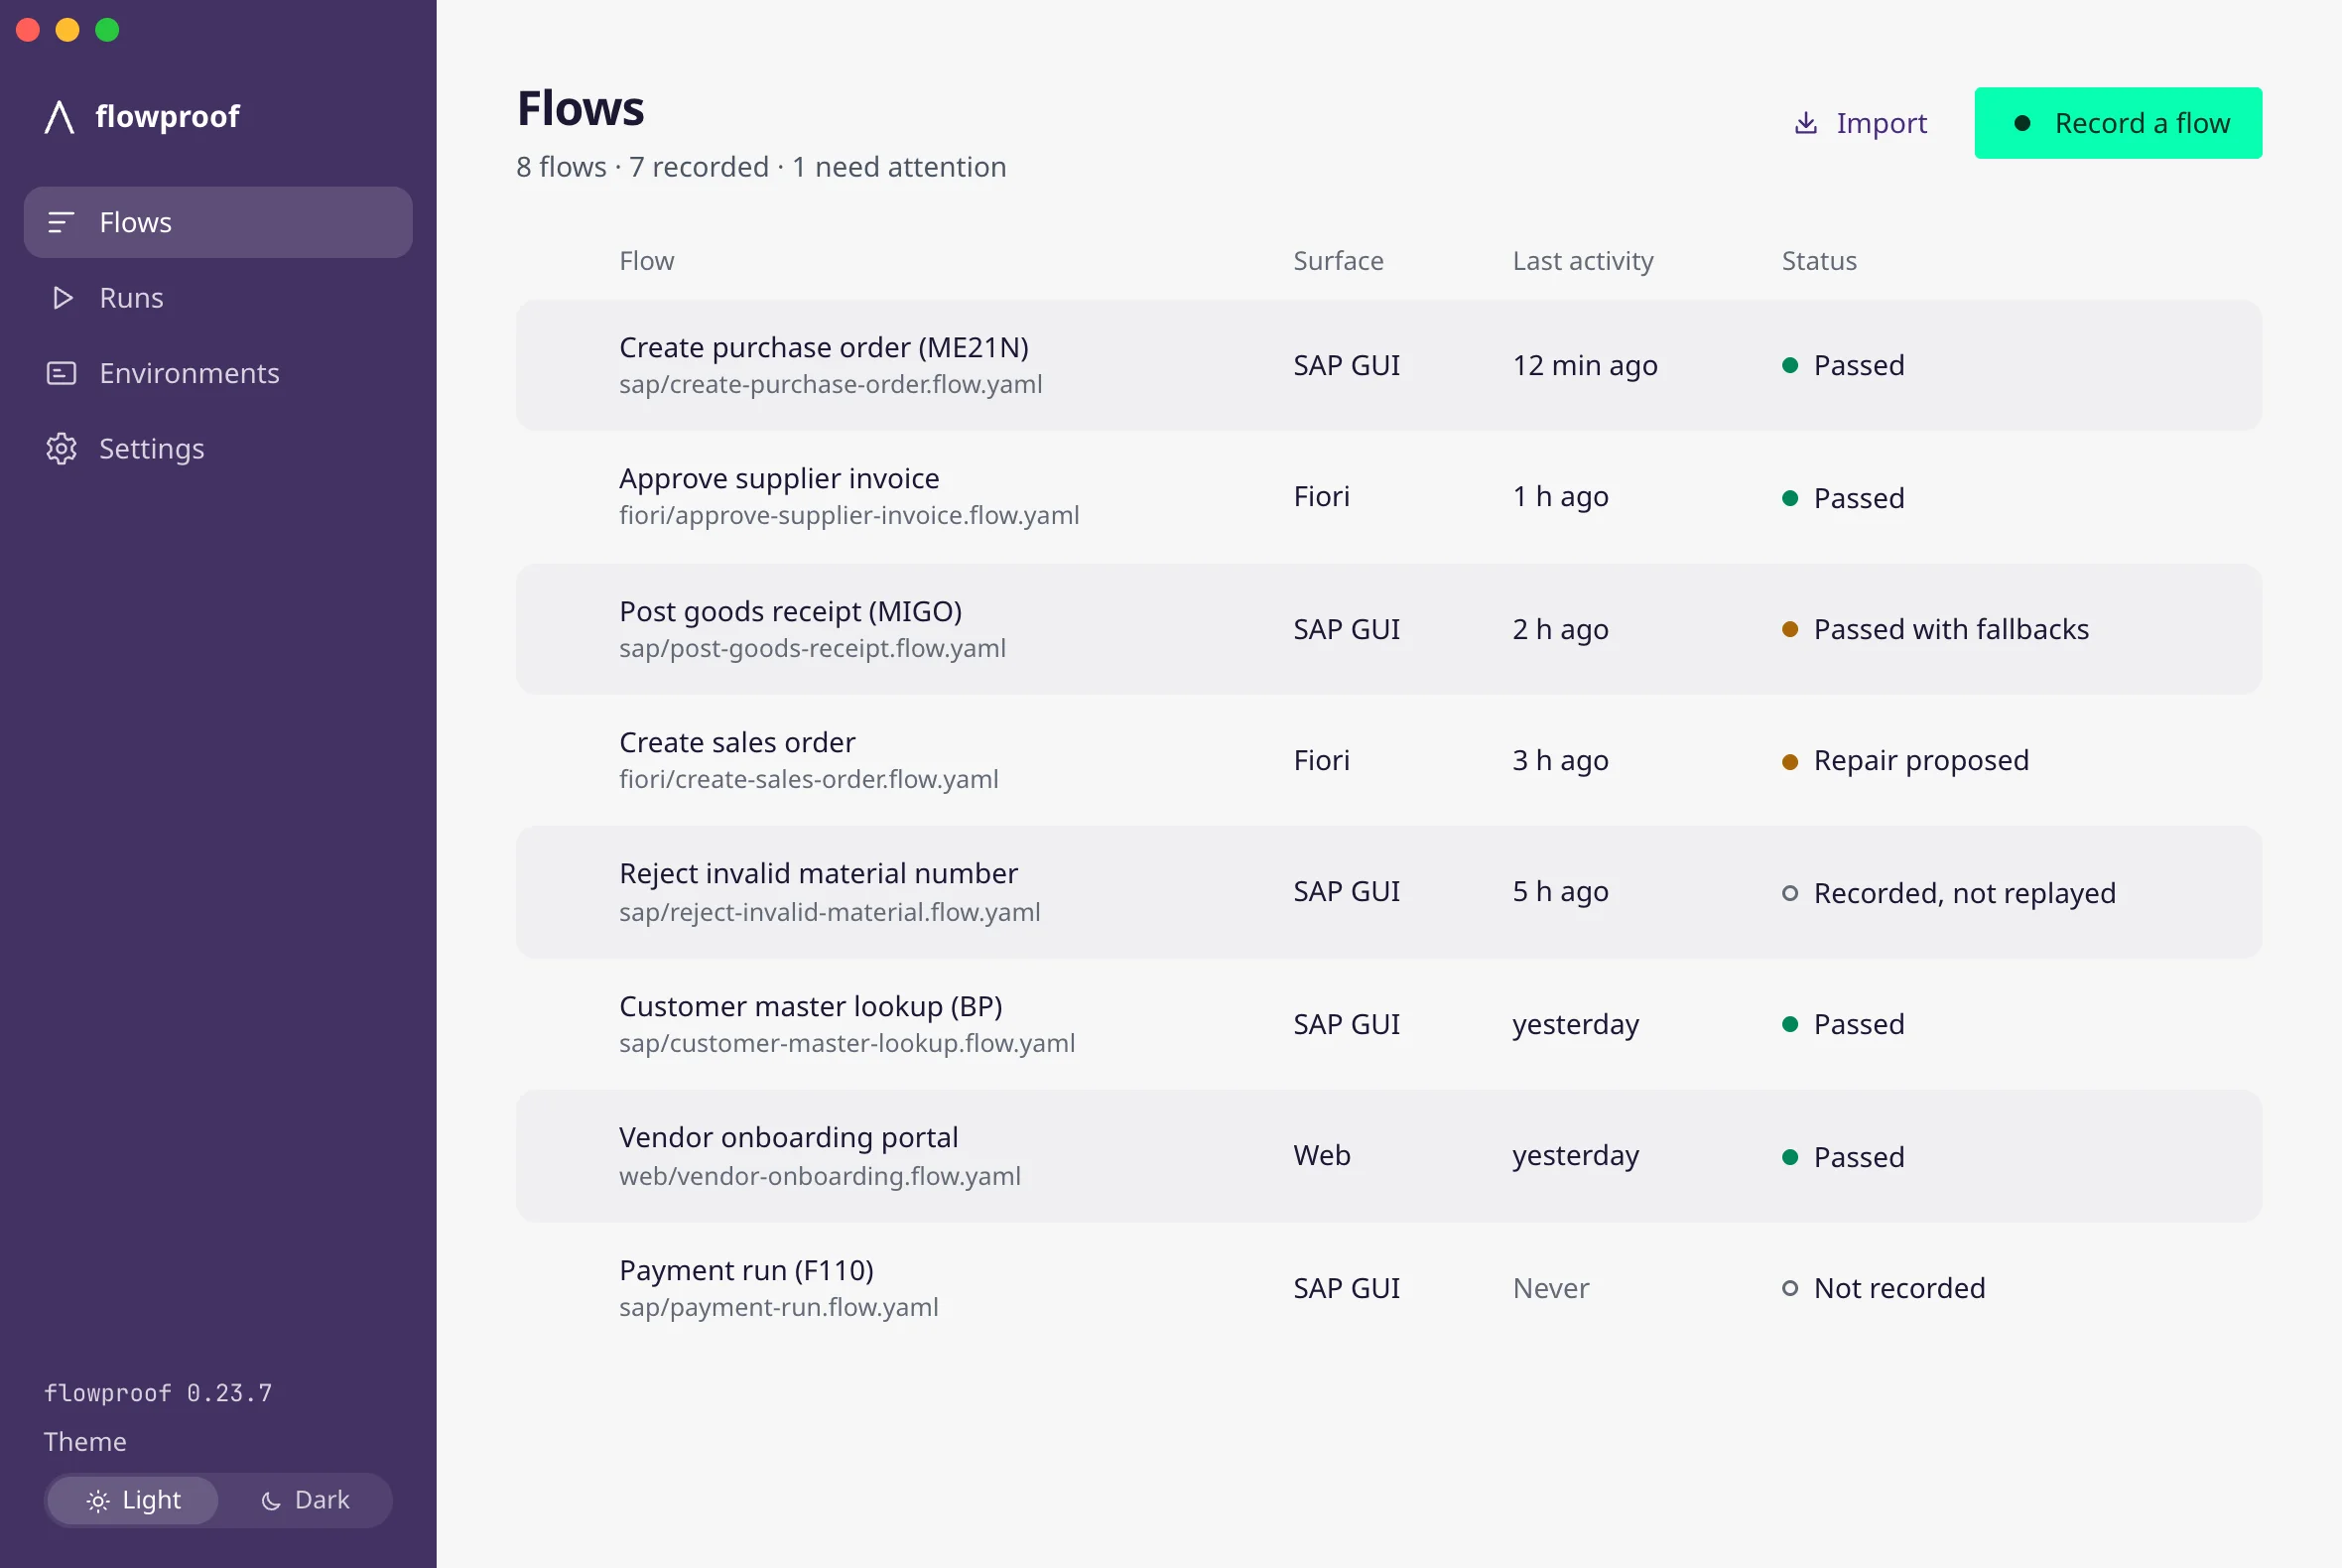The image size is (2342, 1568).
Task: Click the '1 h ago' activity cell
Action: coord(1560,497)
